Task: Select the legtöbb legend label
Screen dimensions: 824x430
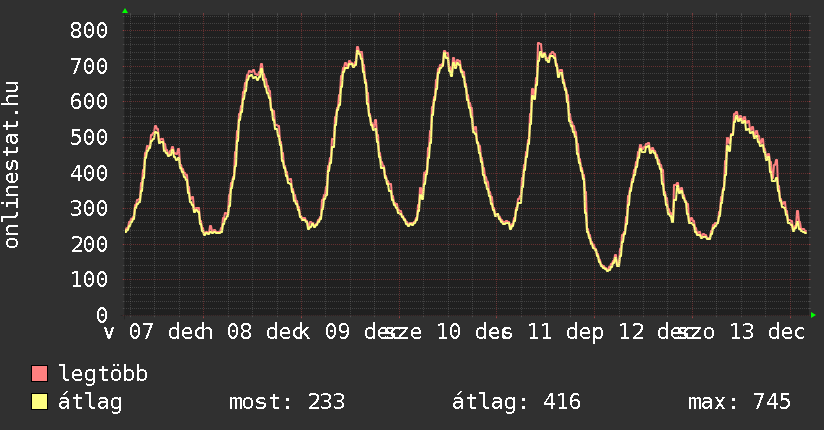Action: pyautogui.click(x=104, y=375)
